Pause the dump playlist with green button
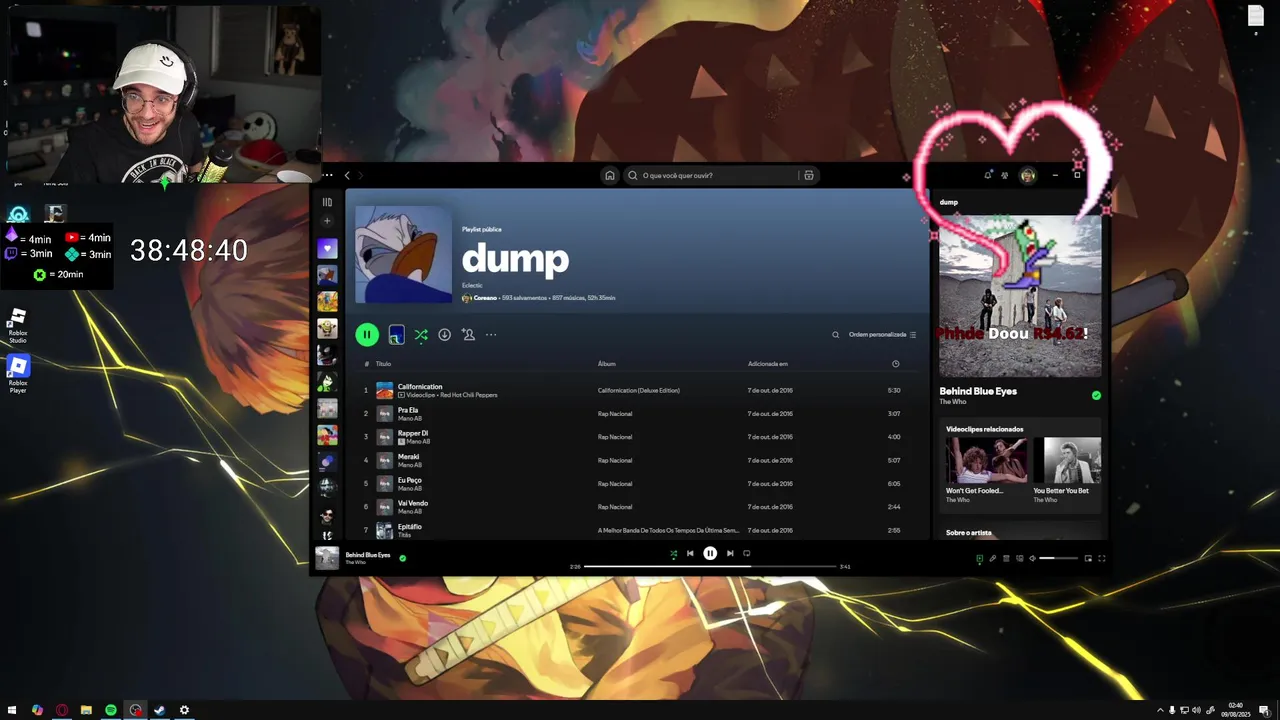1280x720 pixels. pos(367,335)
